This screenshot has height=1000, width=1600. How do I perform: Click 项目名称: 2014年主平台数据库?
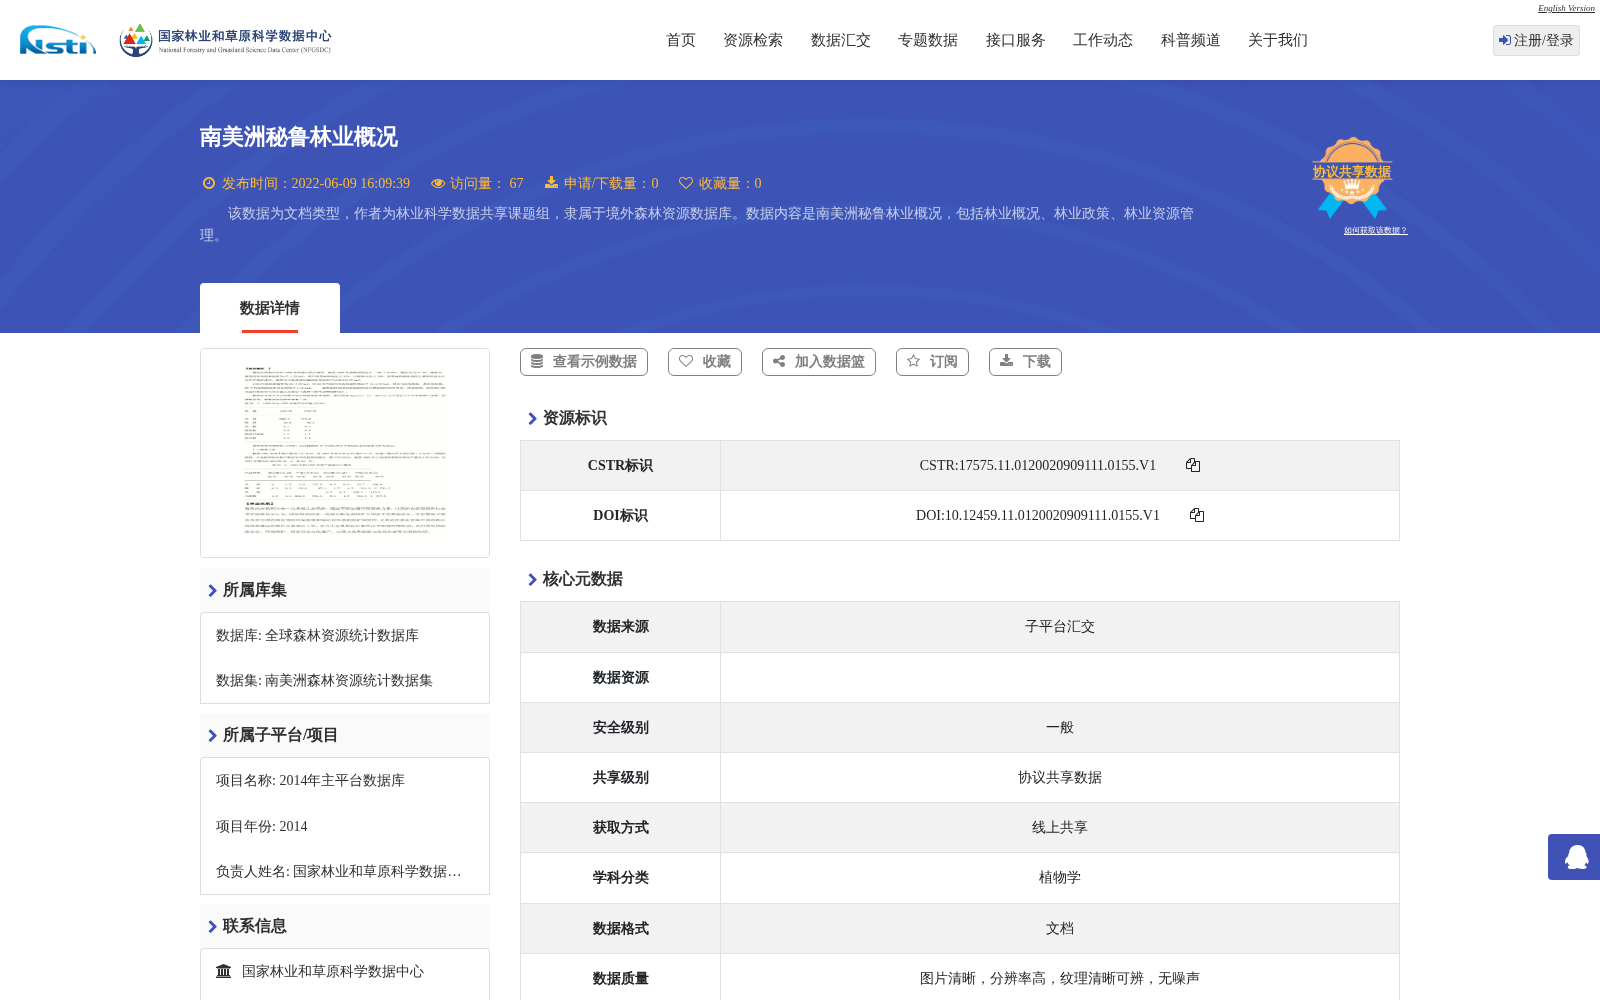pos(310,780)
